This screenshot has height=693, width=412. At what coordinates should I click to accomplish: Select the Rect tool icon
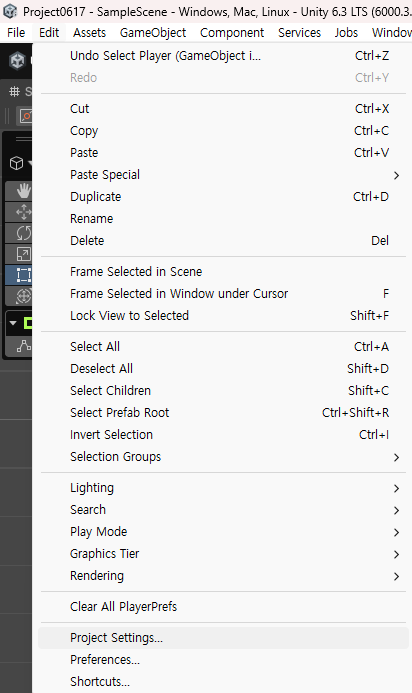(x=23, y=275)
